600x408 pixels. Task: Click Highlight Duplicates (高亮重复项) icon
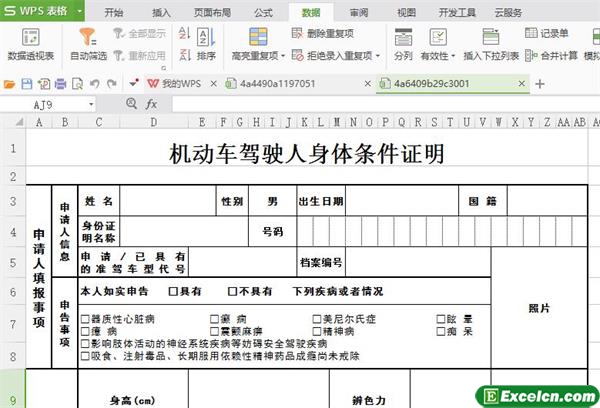pyautogui.click(x=258, y=37)
